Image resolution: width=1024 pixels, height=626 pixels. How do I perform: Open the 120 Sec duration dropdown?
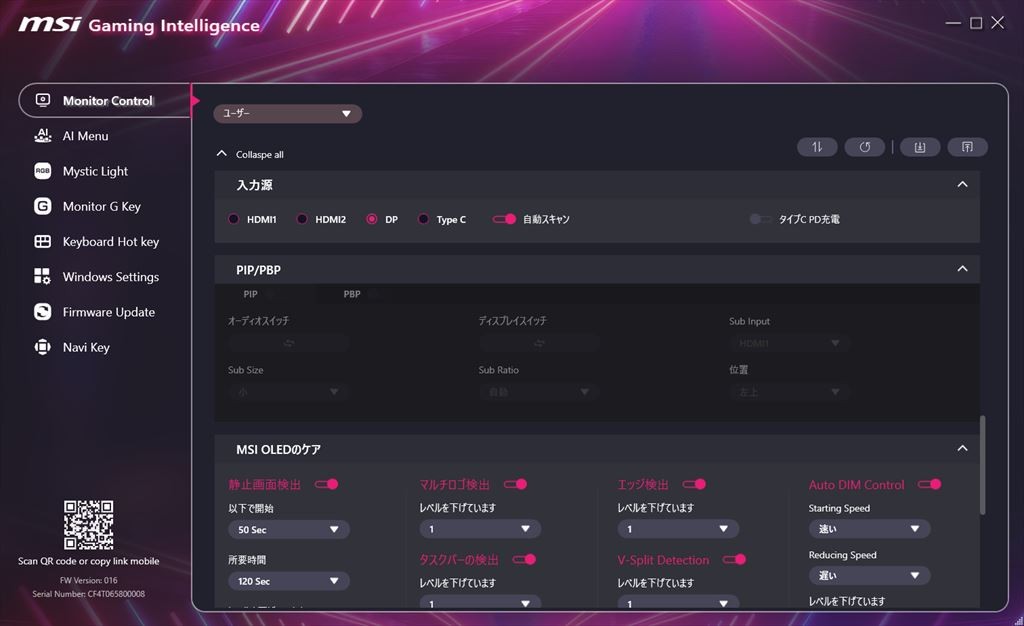click(x=289, y=581)
